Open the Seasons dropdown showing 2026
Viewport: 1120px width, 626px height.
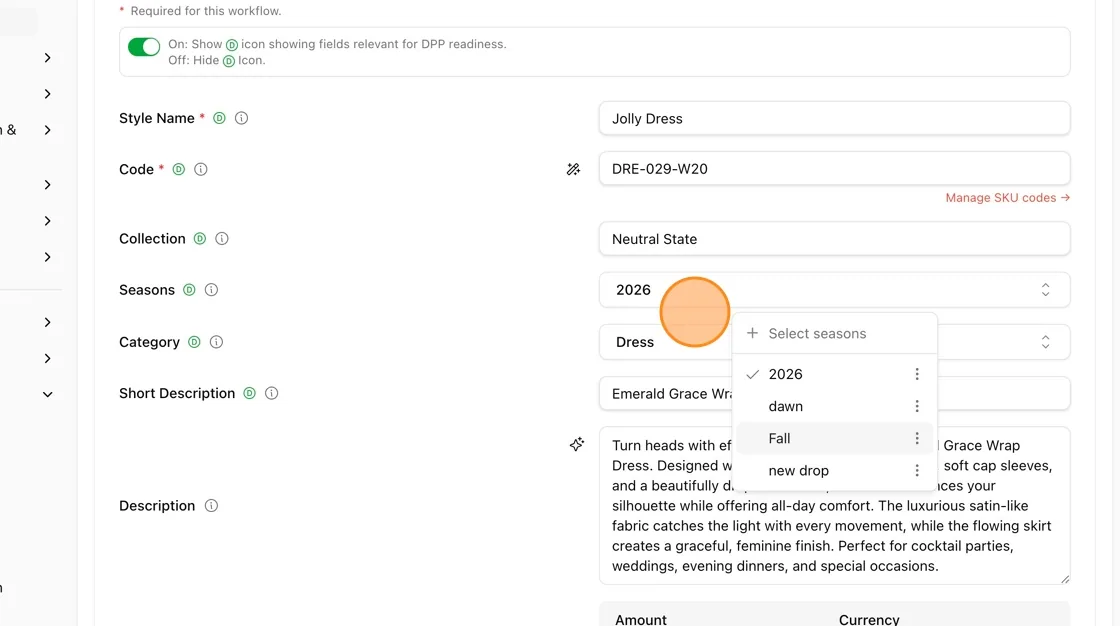[x=834, y=289]
